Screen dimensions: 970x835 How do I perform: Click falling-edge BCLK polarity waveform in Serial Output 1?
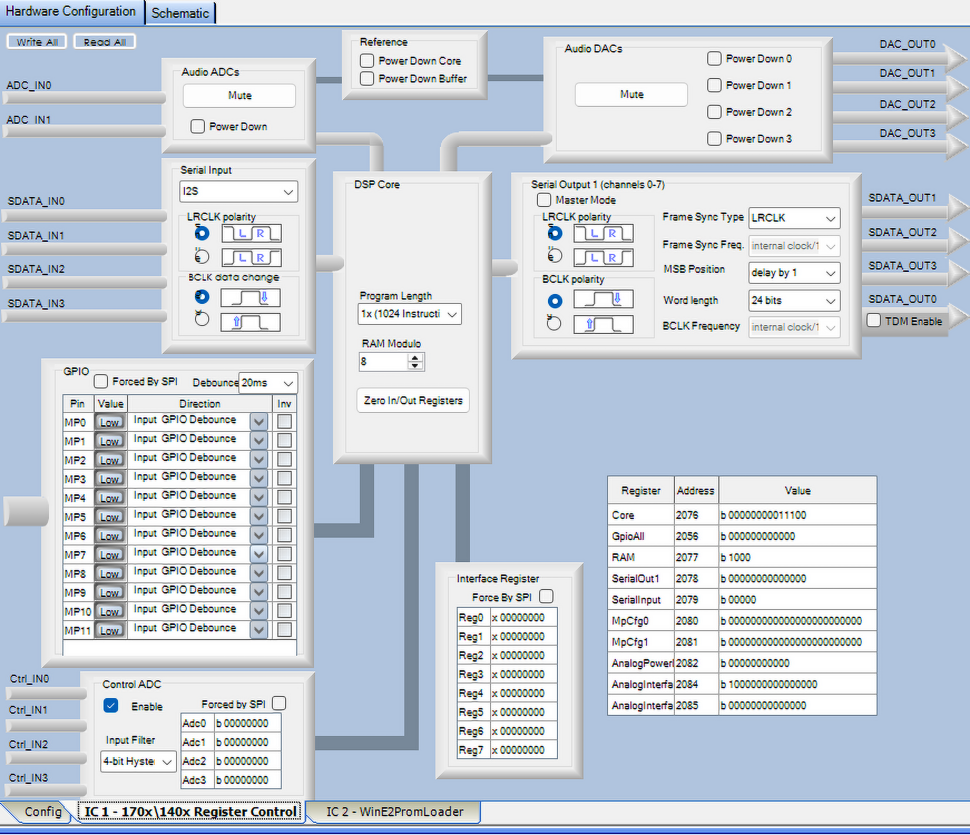click(x=604, y=299)
